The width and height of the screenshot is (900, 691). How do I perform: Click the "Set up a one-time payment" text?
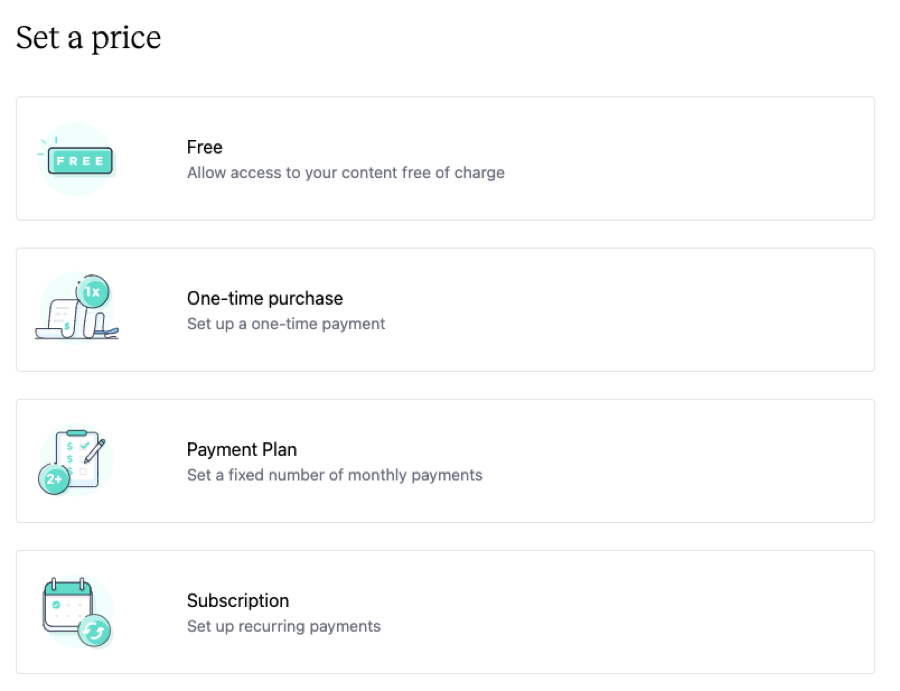[x=286, y=324]
